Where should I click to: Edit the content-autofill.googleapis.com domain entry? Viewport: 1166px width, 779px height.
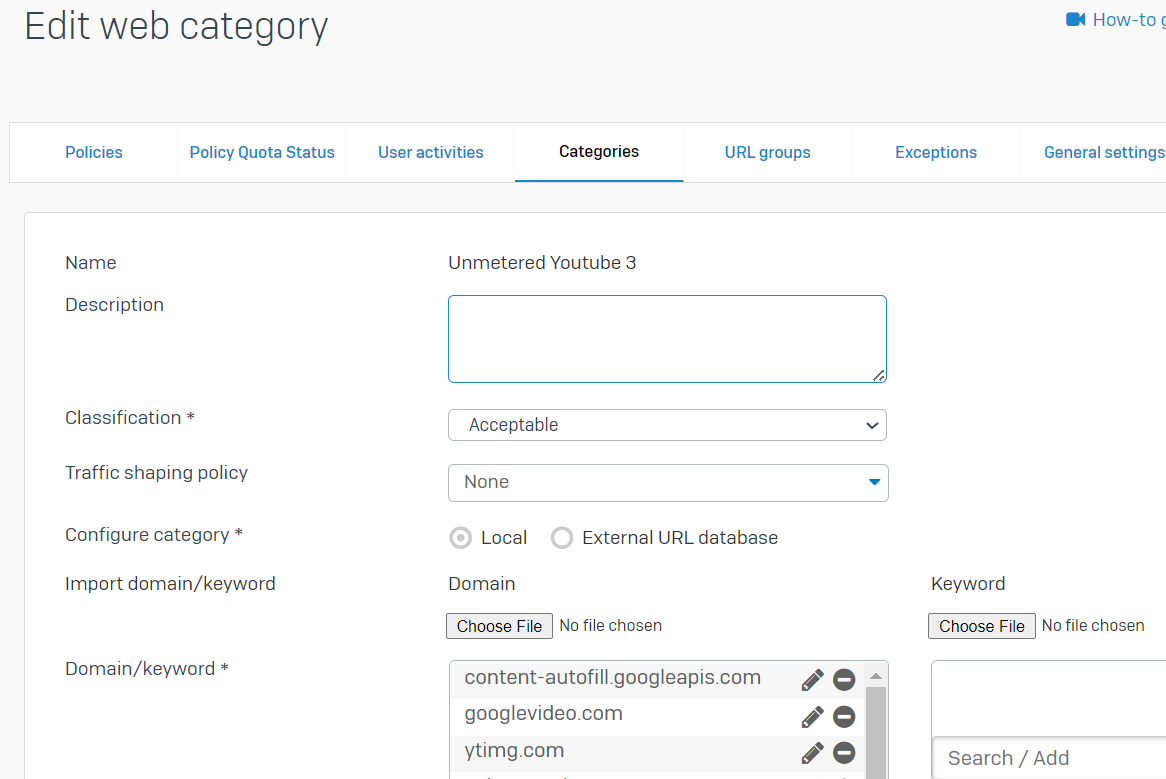point(812,679)
